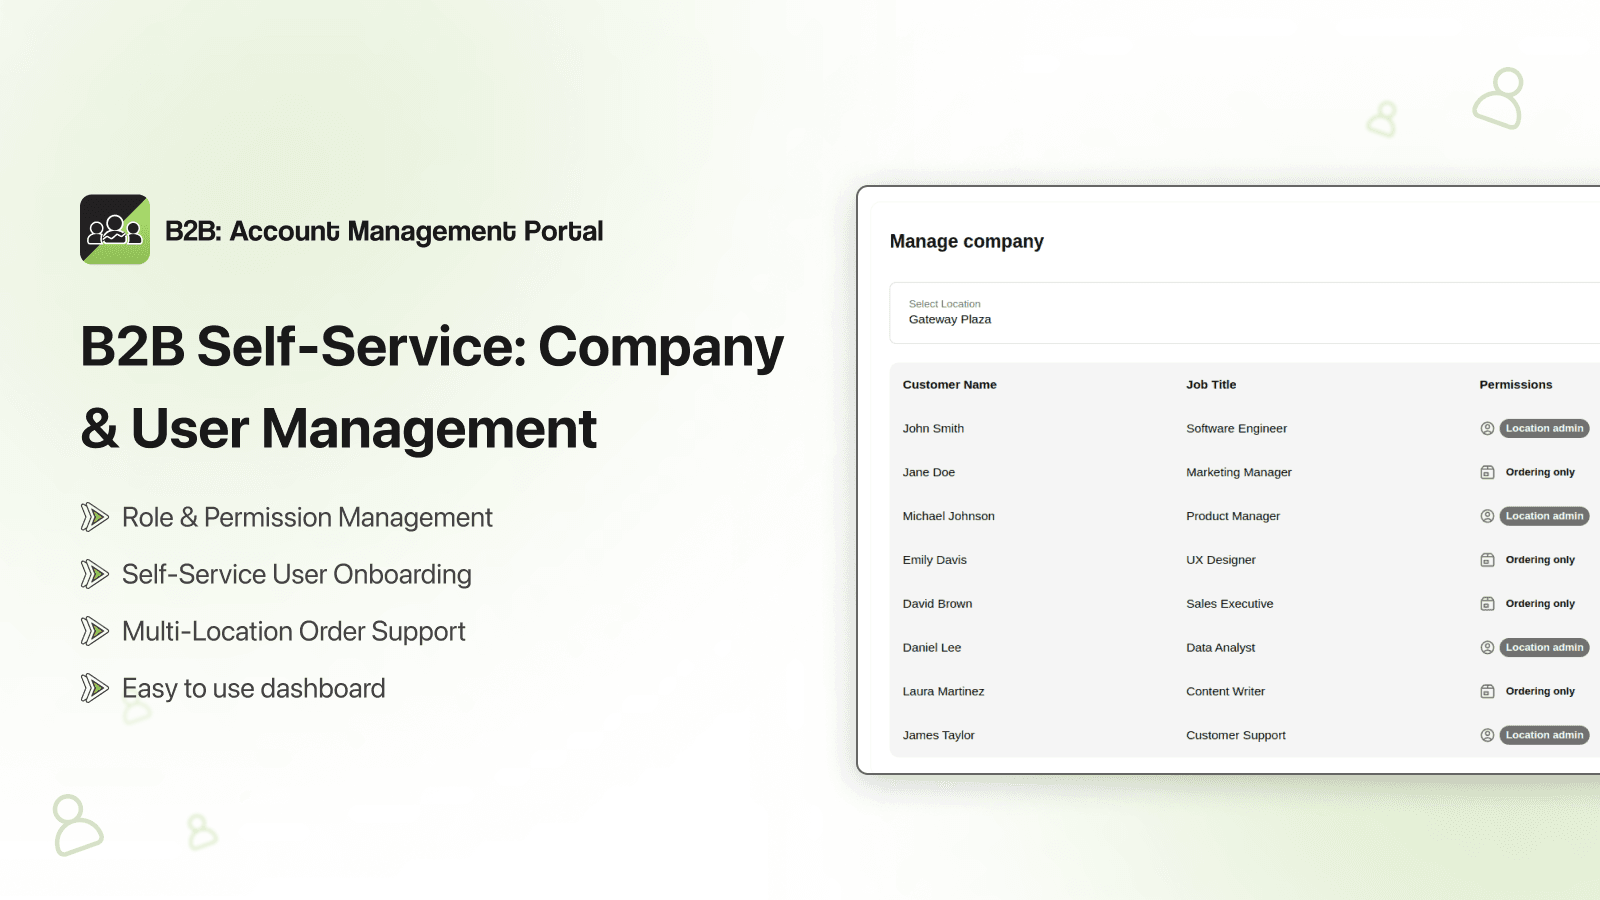The image size is (1600, 900).
Task: Click the admin user icon beside John Smith
Action: (x=1487, y=428)
